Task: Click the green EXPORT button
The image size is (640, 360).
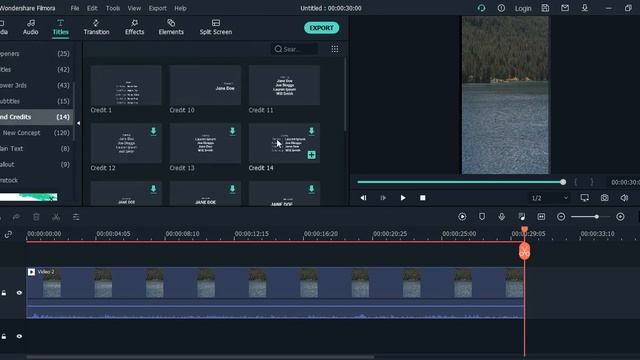Action: pyautogui.click(x=321, y=28)
